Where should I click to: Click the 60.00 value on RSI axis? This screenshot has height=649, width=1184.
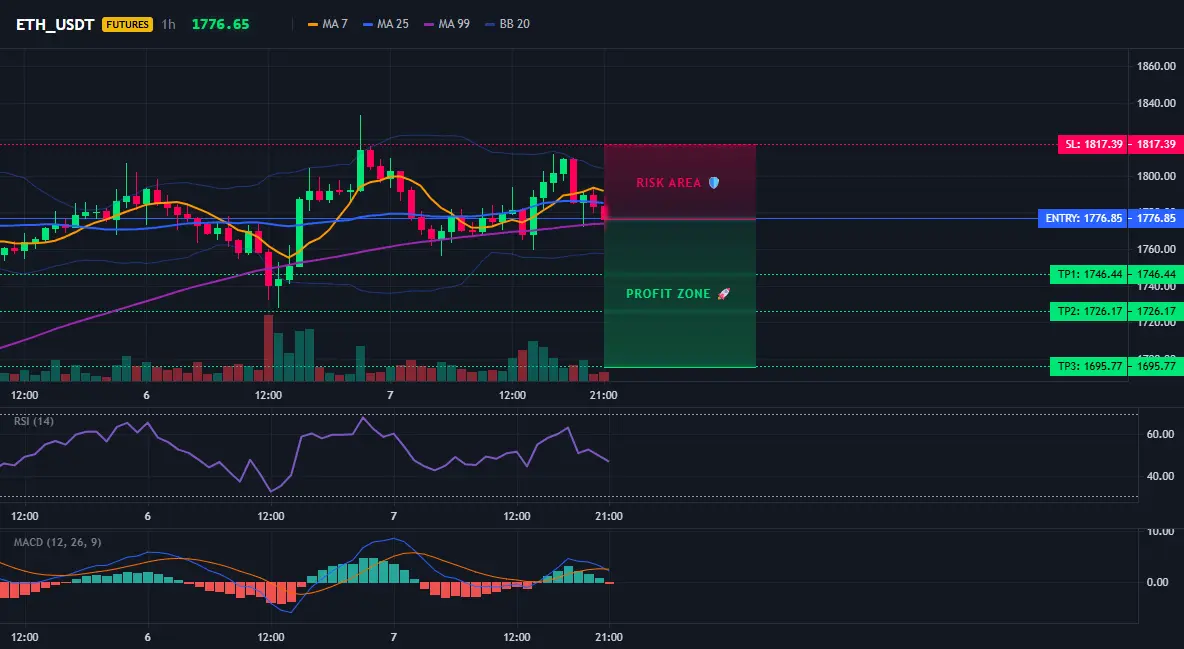click(1161, 434)
